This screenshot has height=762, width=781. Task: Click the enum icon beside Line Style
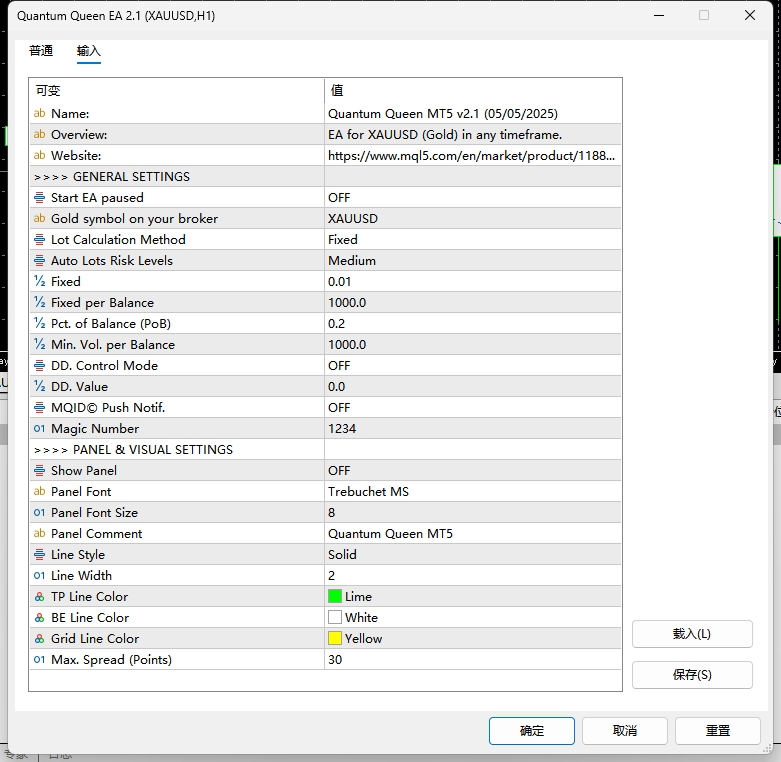tap(39, 554)
